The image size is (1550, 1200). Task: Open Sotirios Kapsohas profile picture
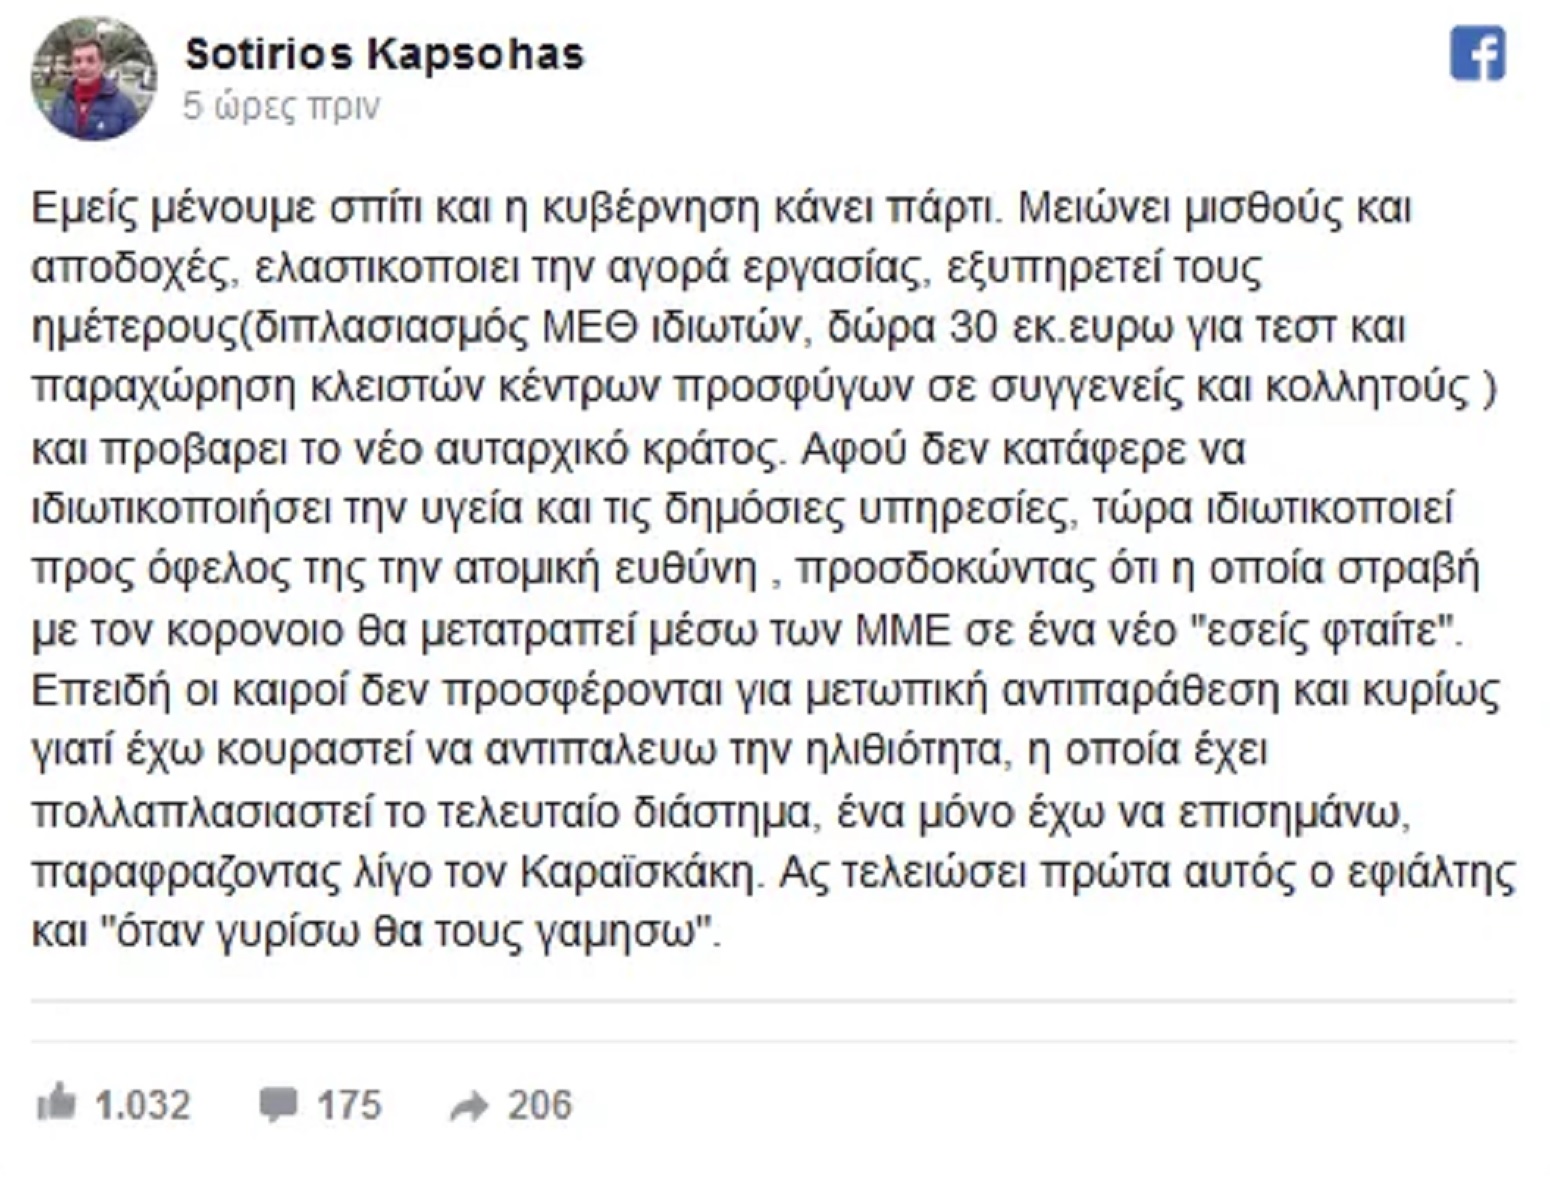tap(93, 78)
